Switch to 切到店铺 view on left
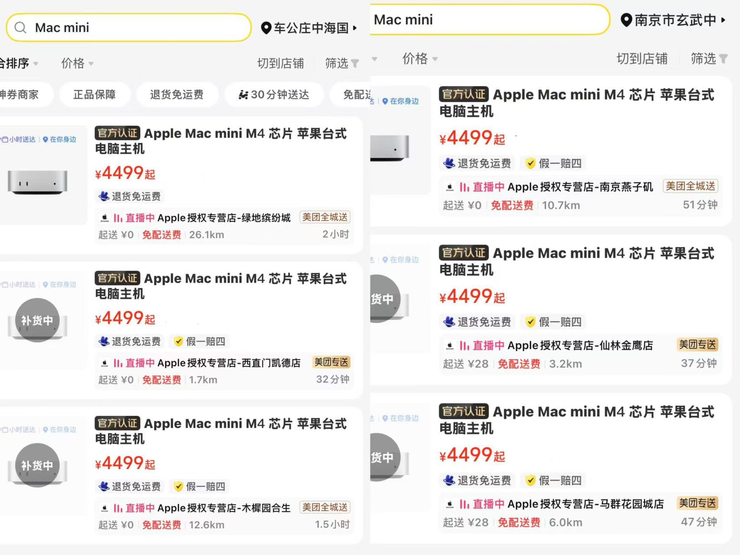 click(x=280, y=63)
